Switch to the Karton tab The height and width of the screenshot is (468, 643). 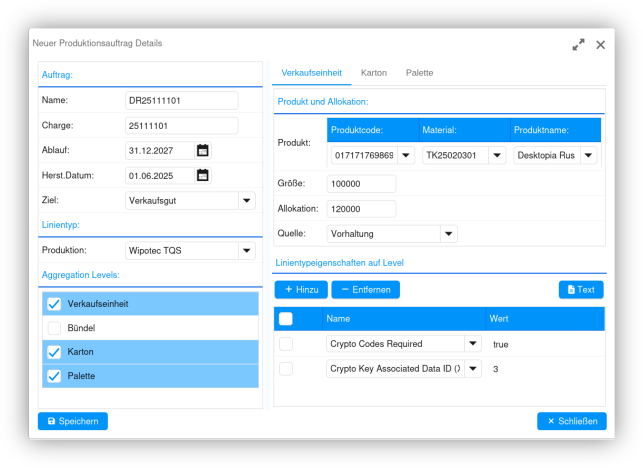[x=374, y=73]
